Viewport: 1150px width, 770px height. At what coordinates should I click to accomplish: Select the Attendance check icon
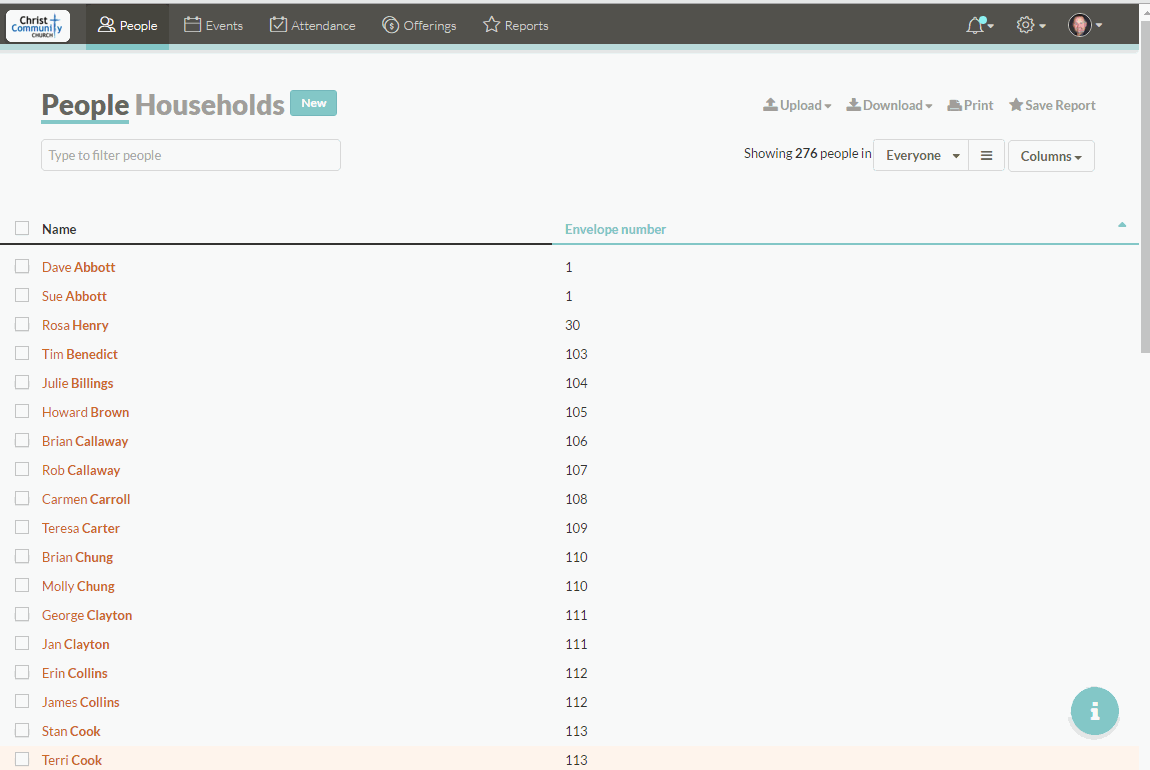277,25
